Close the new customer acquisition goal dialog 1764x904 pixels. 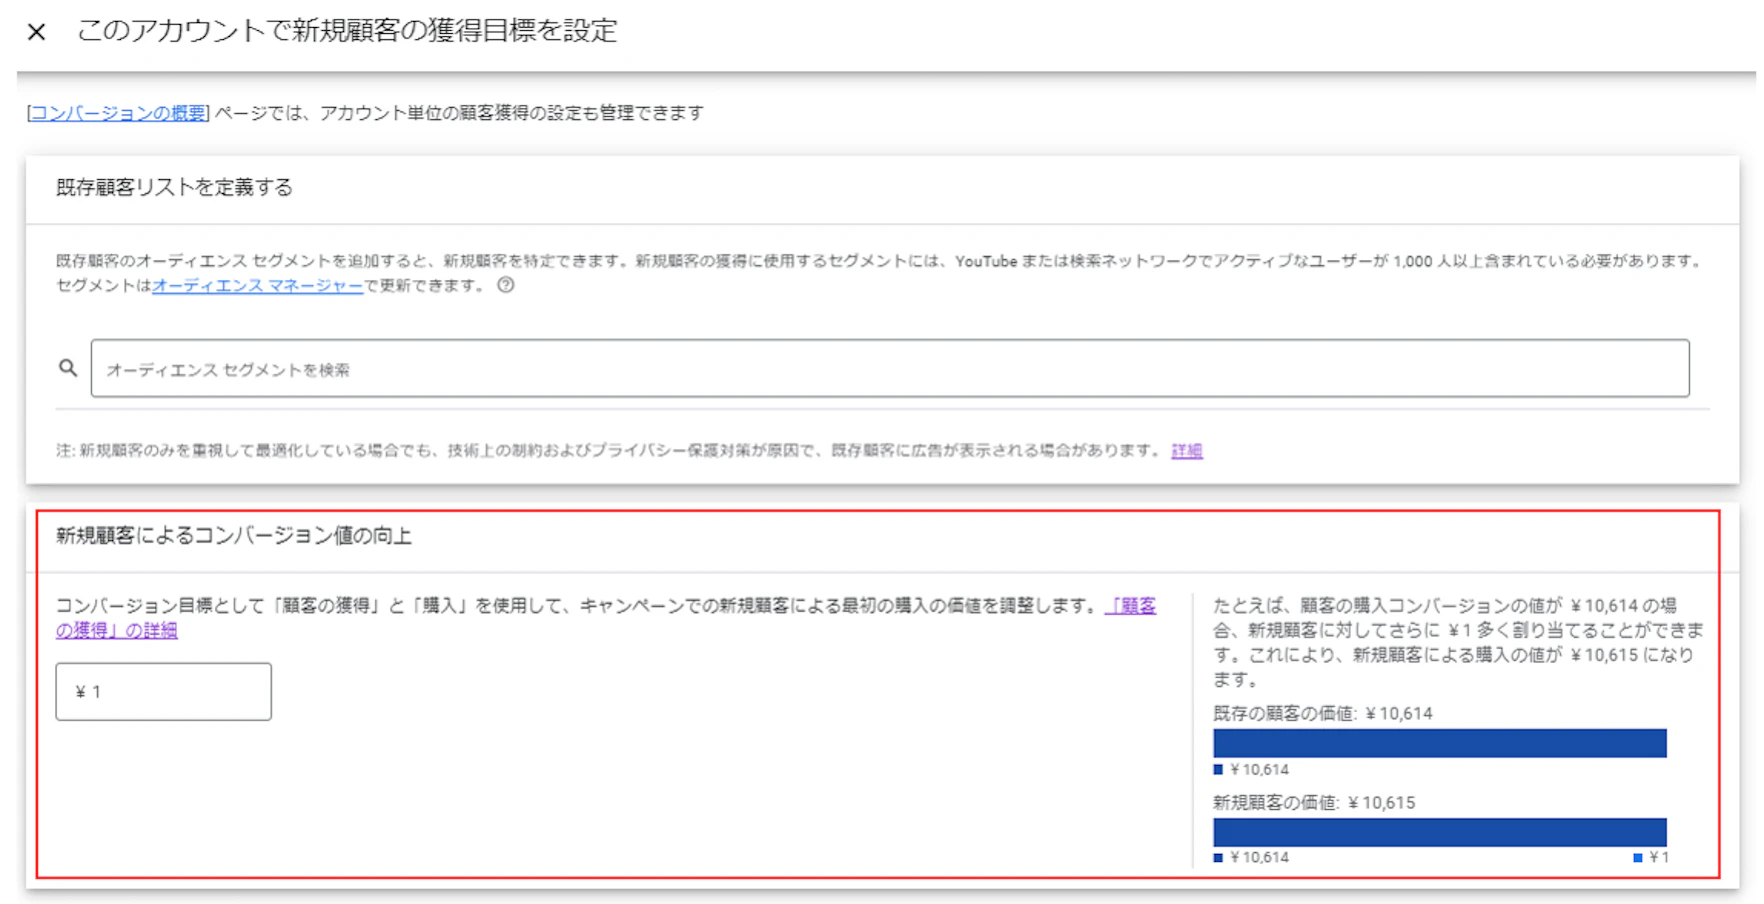pos(36,32)
